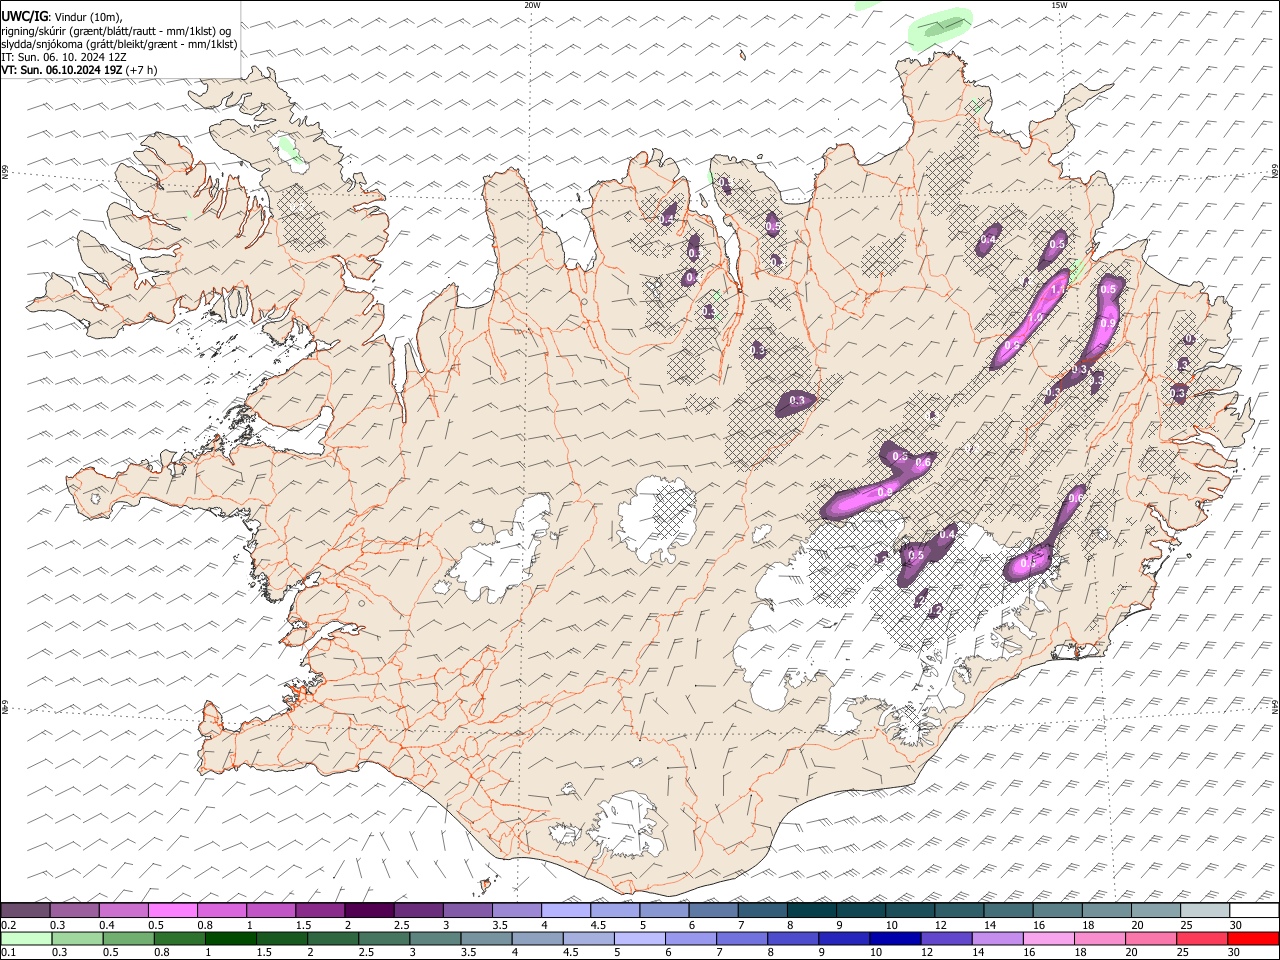Image resolution: width=1280 pixels, height=960 pixels.
Task: Click the '1.0' snowfall value on the map
Action: pyautogui.click(x=1036, y=318)
